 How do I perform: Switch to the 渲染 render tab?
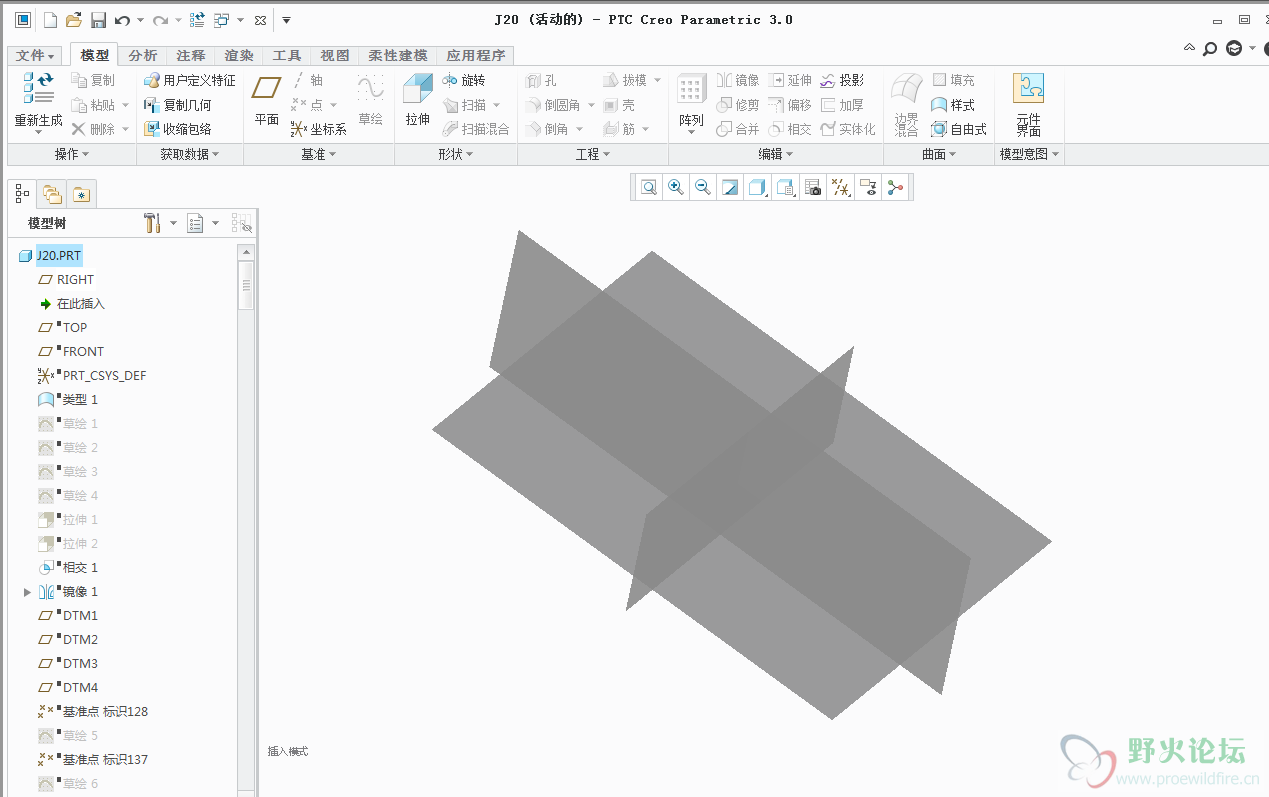click(239, 56)
